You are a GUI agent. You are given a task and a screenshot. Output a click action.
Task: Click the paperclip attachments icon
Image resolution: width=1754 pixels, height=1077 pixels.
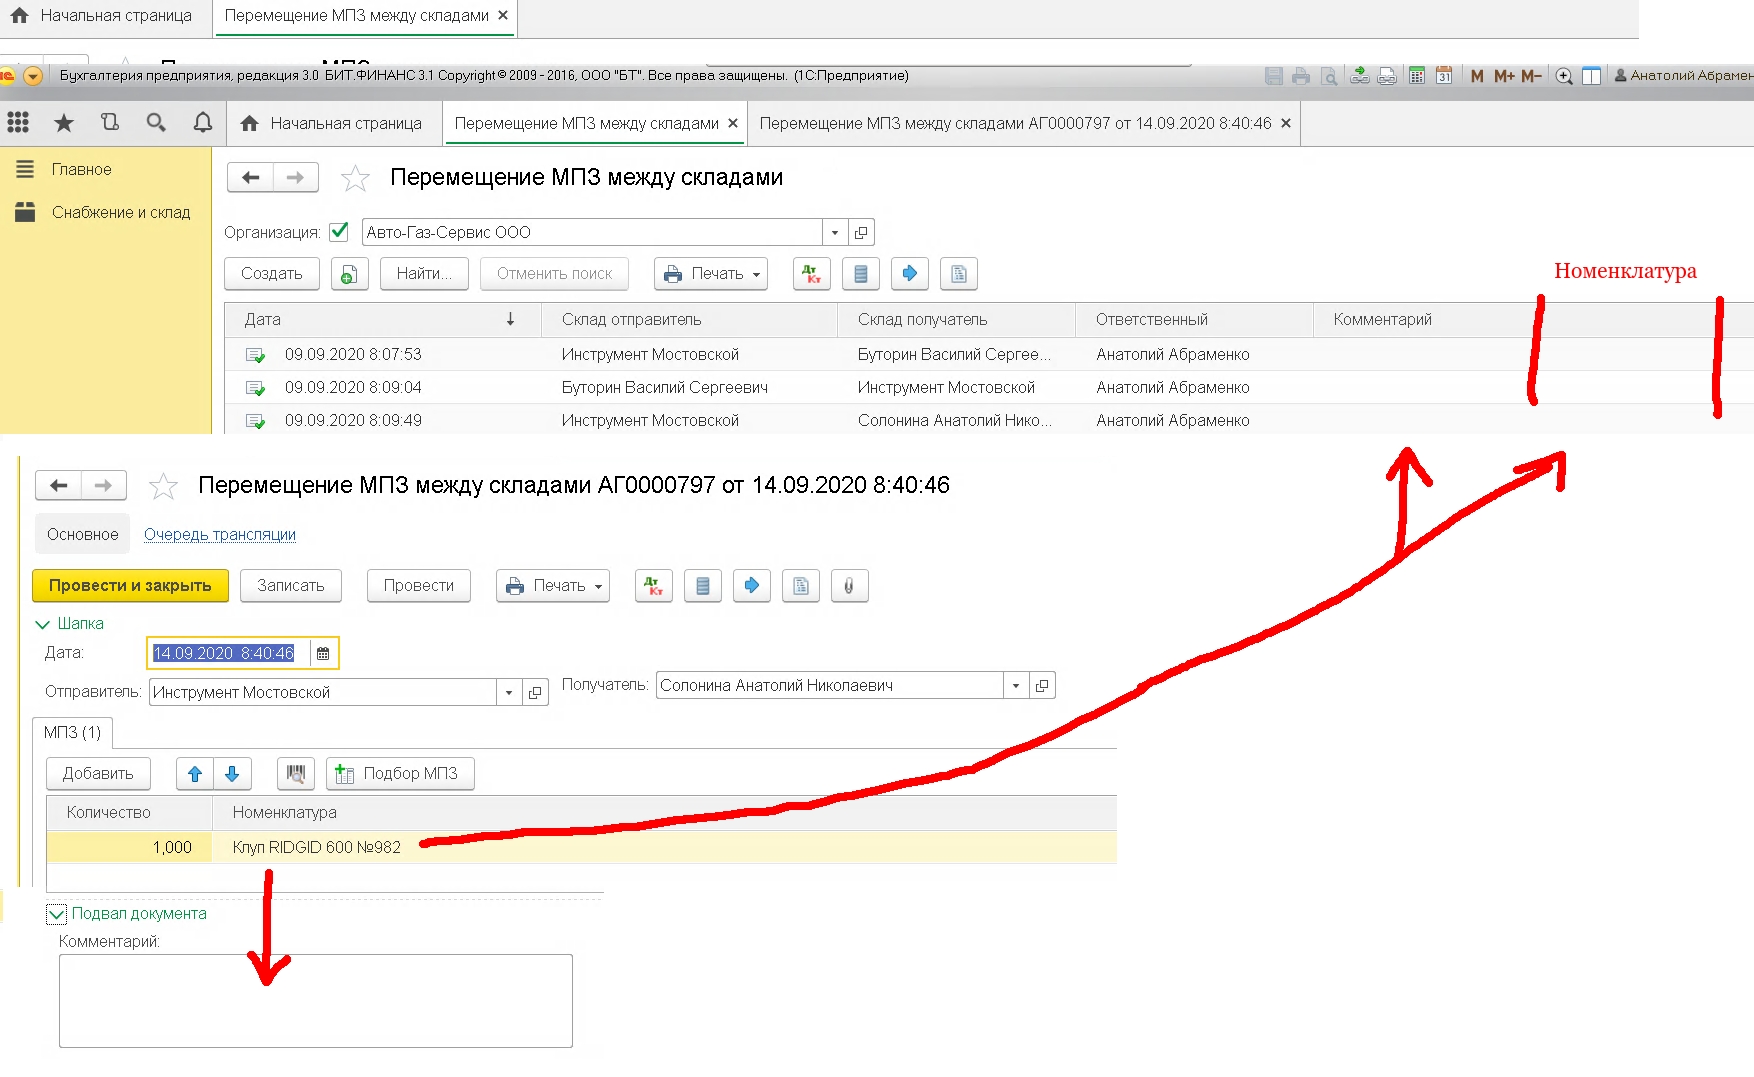point(848,586)
